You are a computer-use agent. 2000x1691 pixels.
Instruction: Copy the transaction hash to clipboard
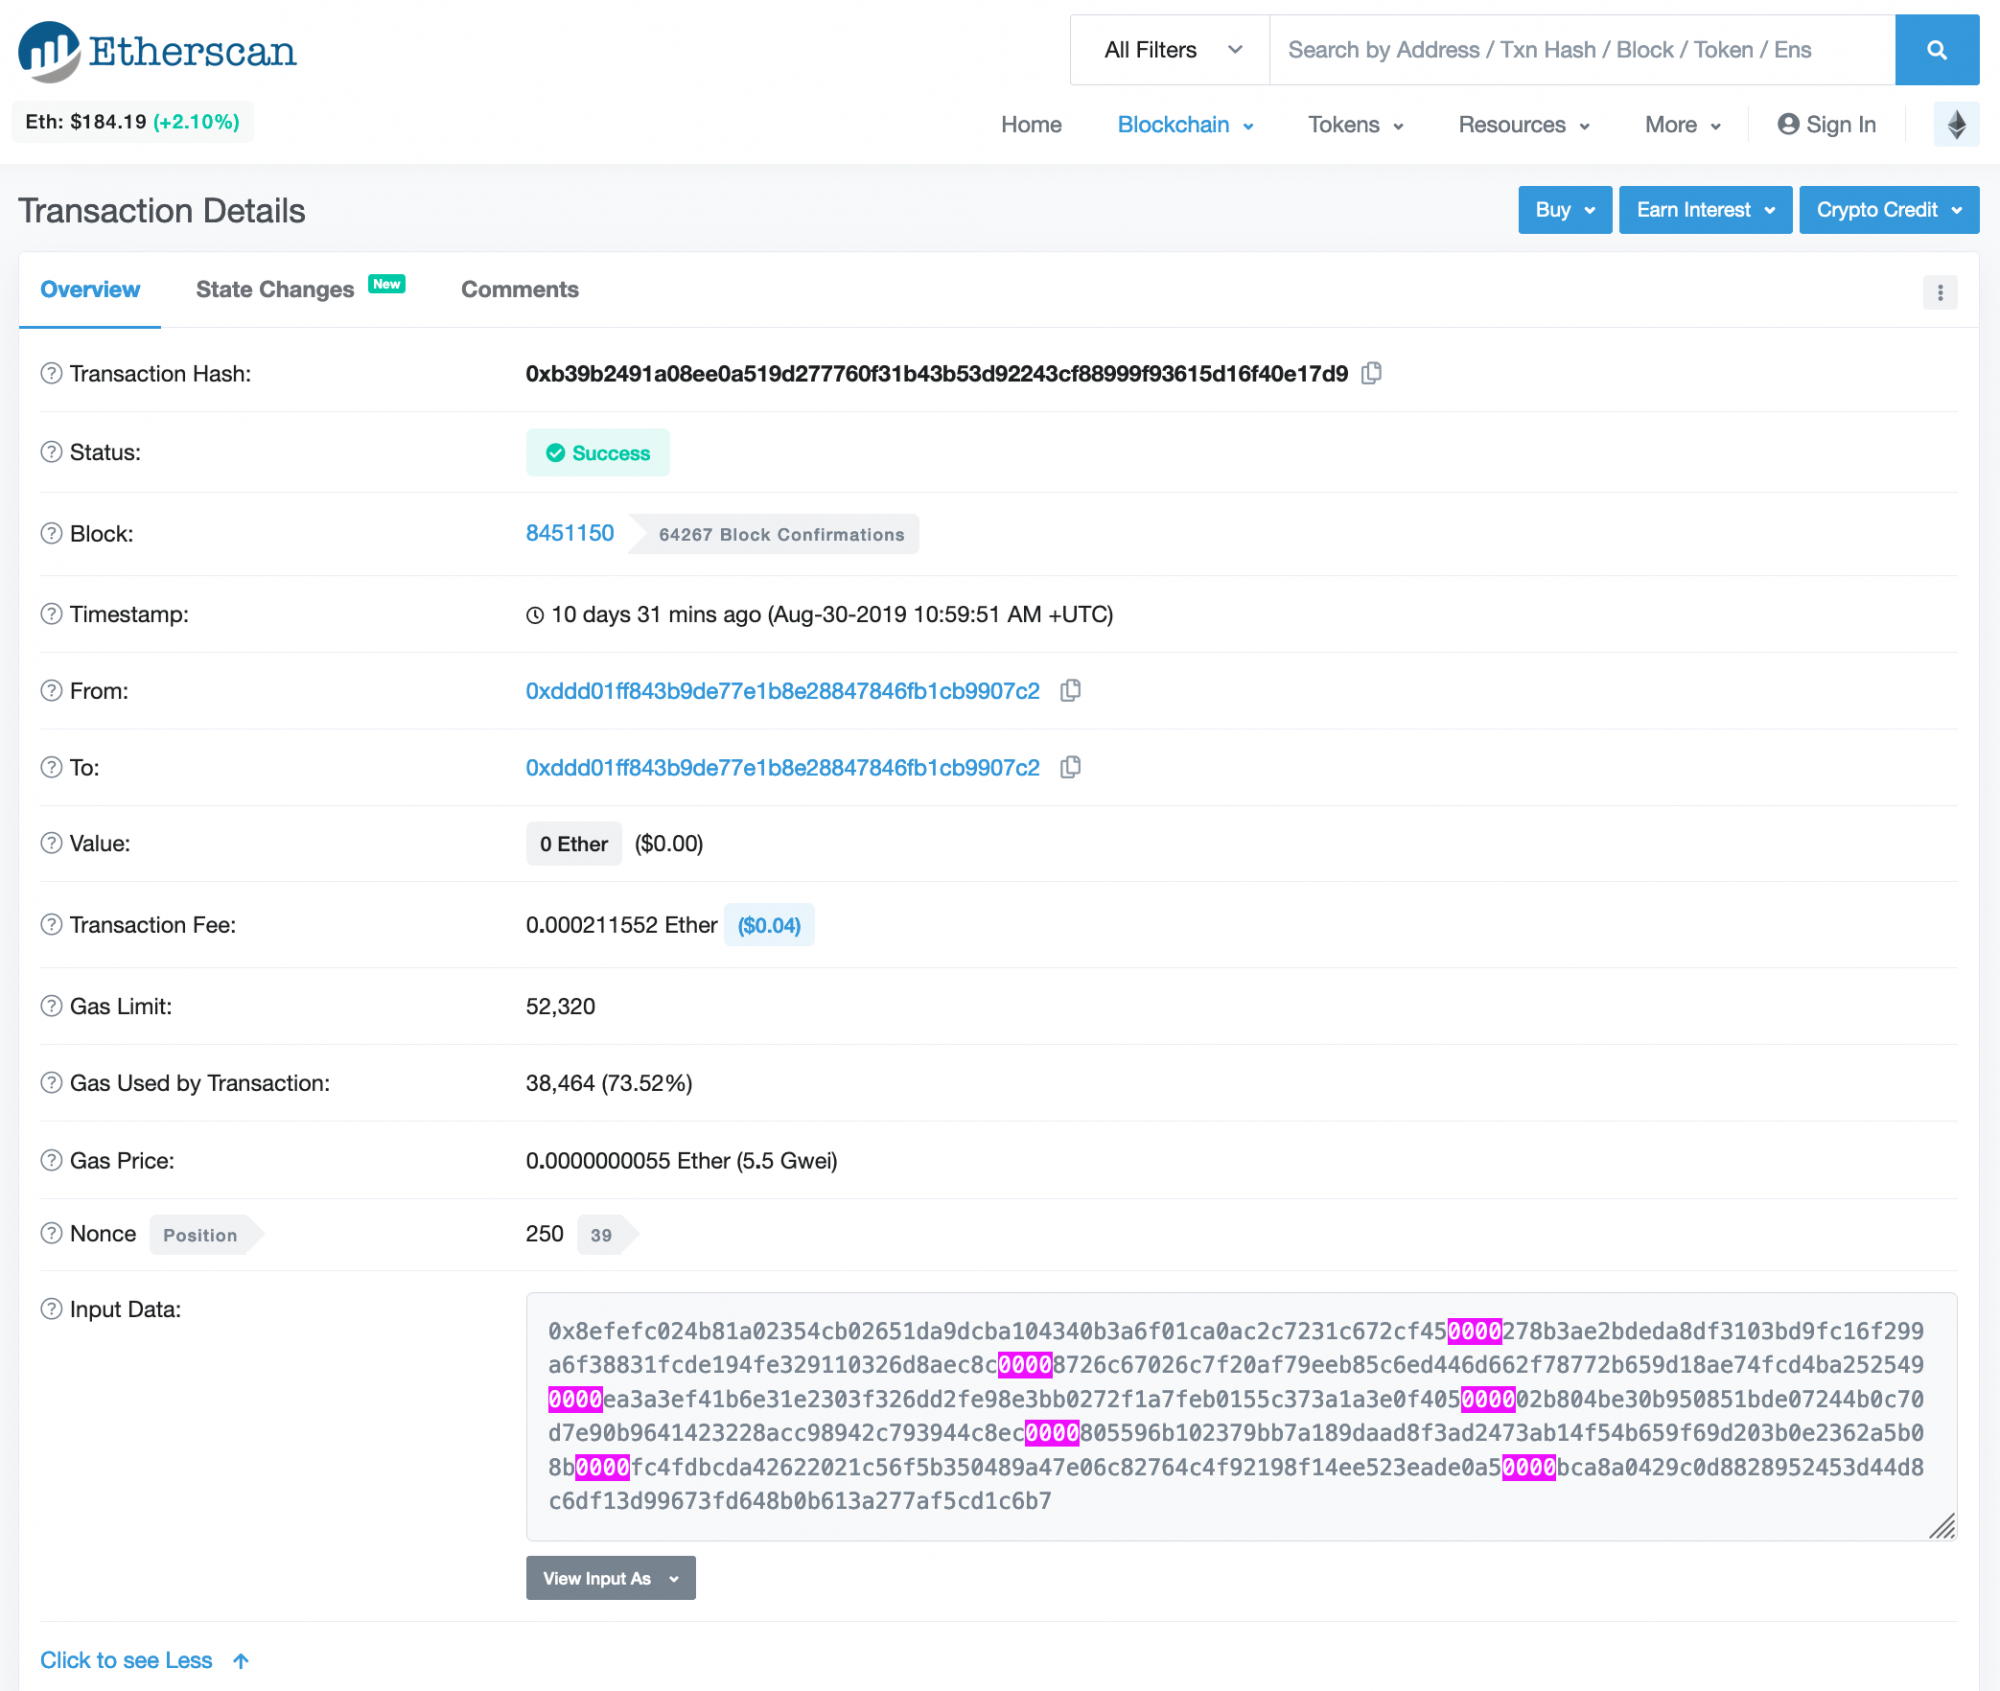click(1372, 373)
